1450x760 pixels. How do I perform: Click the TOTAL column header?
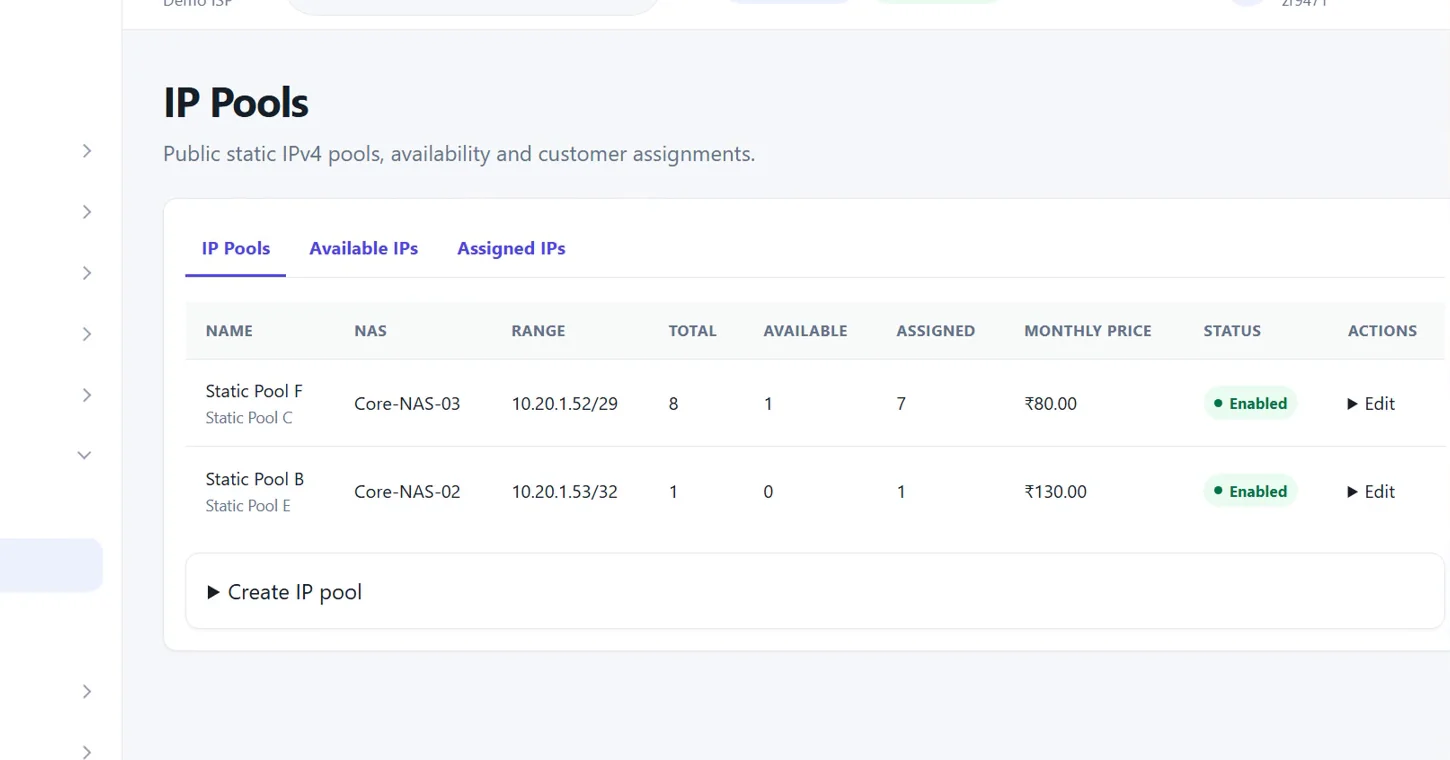pos(693,331)
